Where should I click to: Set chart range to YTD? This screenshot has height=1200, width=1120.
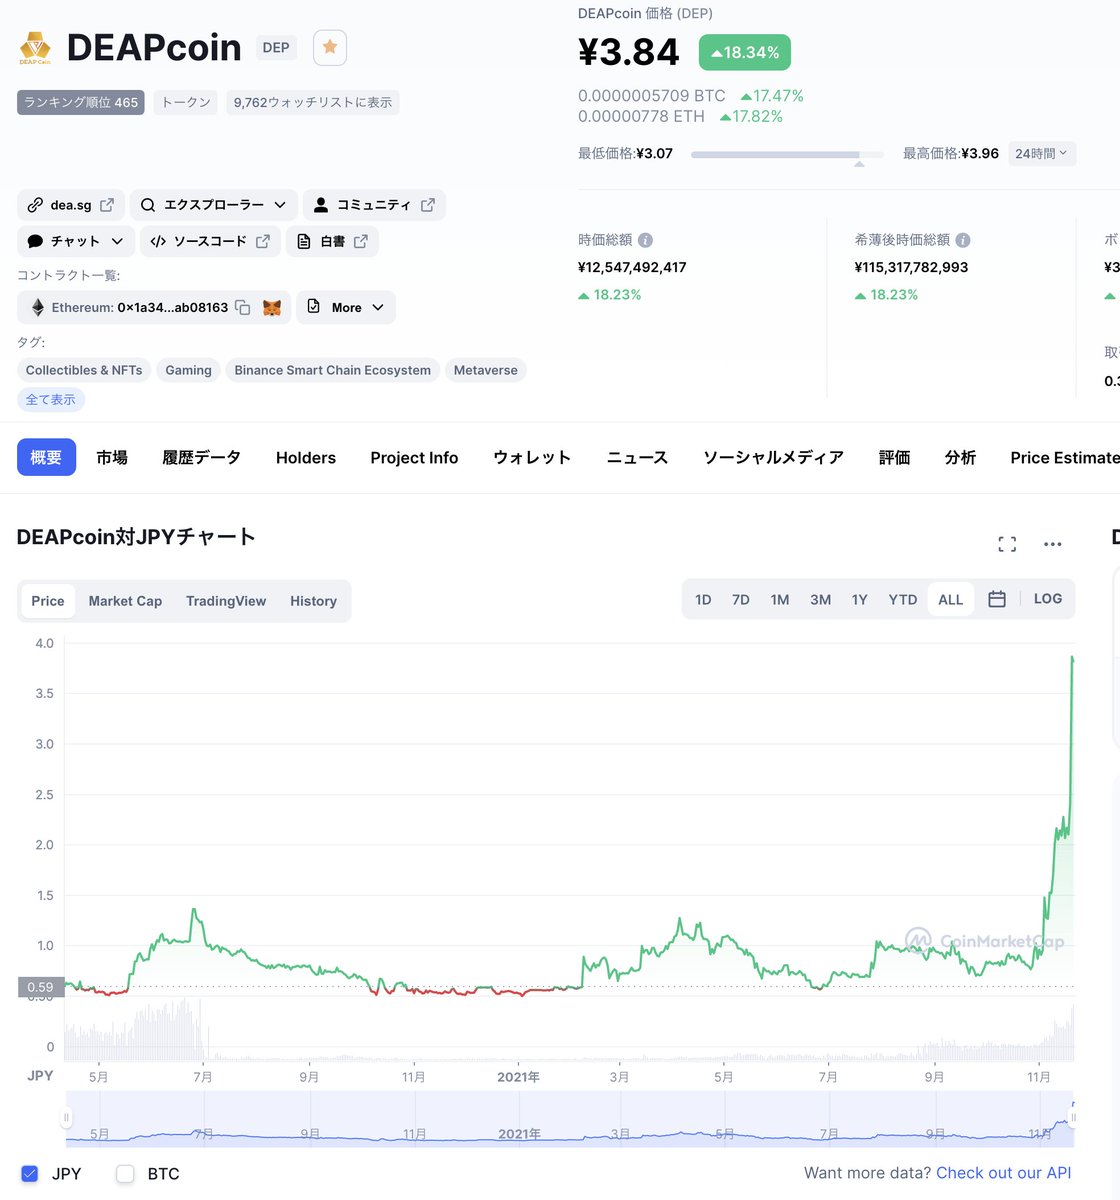[903, 599]
